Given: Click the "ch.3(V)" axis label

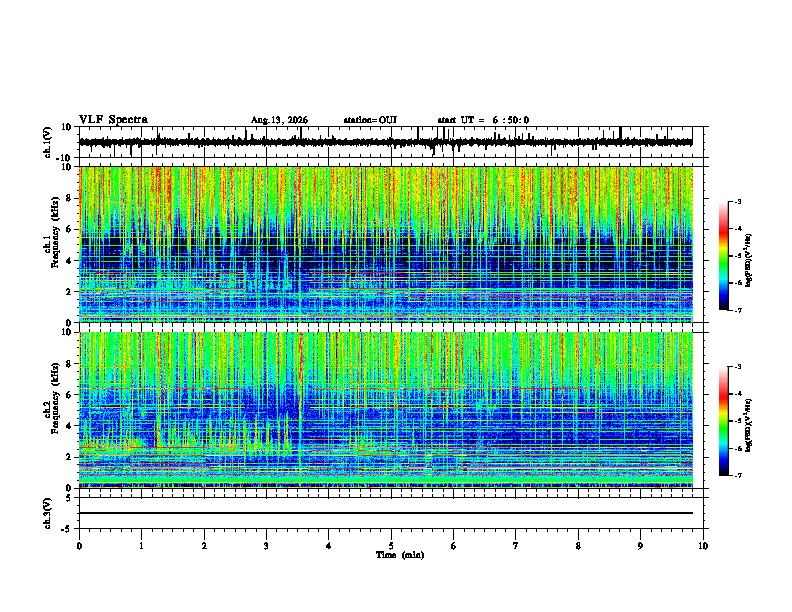Looking at the screenshot, I should click(x=48, y=514).
